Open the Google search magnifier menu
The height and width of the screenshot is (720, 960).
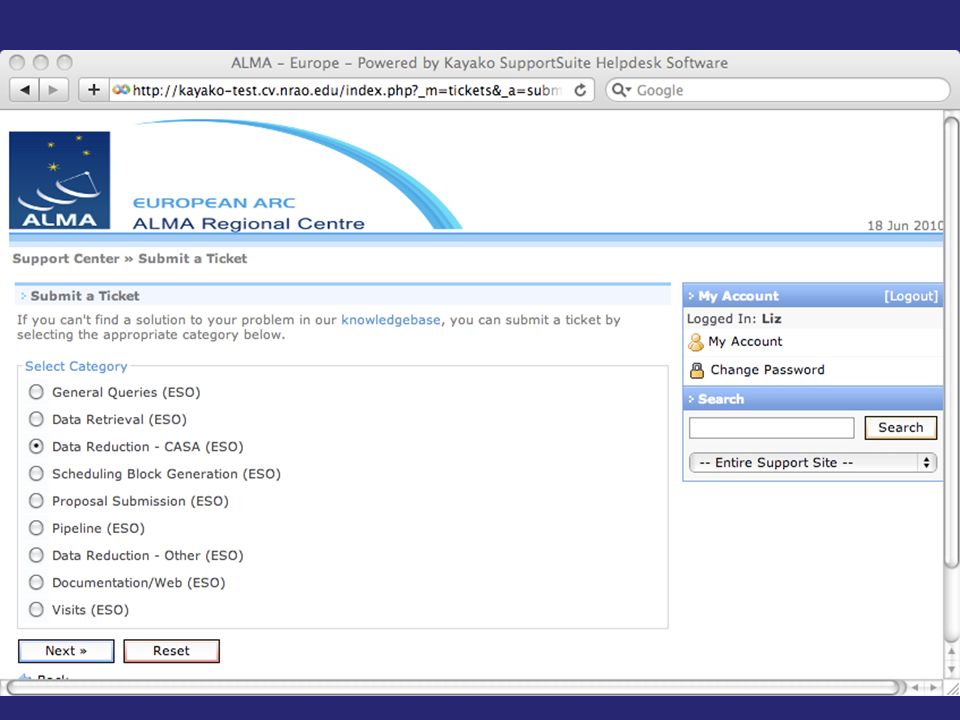tap(621, 90)
